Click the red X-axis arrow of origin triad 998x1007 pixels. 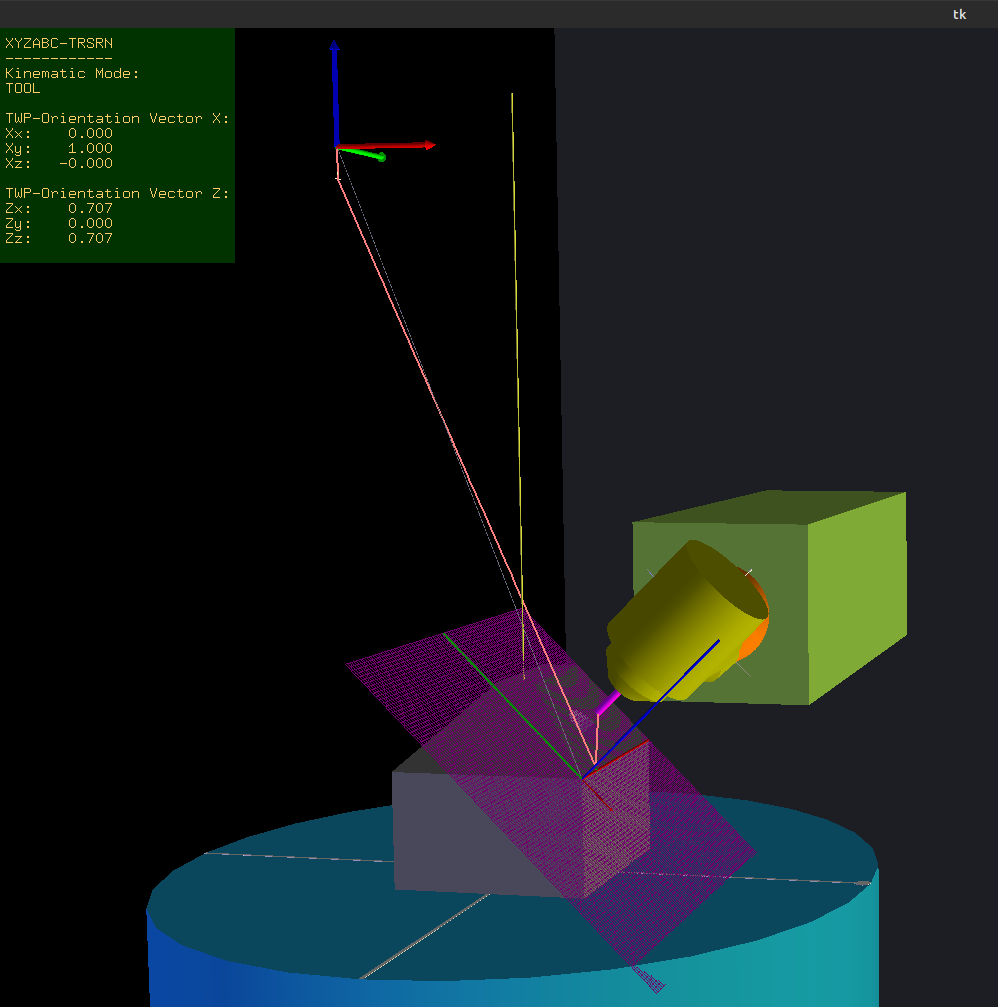click(385, 146)
